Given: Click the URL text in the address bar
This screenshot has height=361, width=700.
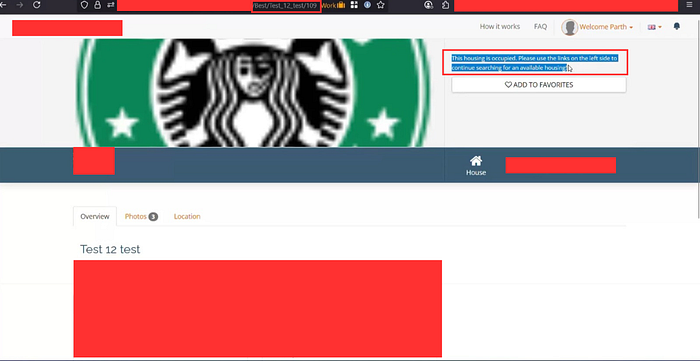Looking at the screenshot, I should click(x=286, y=5).
